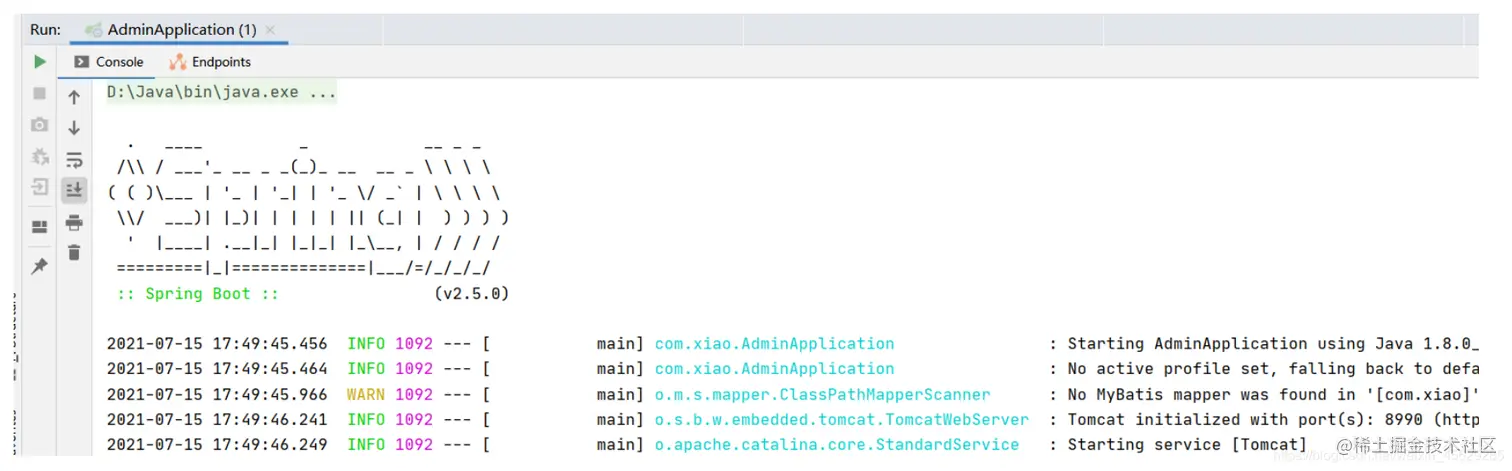This screenshot has width=1512, height=471.
Task: Click the first com.xiao.AdminApplication logger name
Action: (775, 344)
